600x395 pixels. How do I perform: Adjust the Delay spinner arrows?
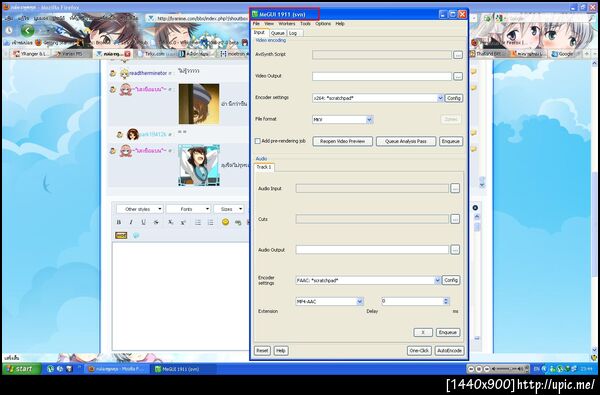click(x=446, y=301)
